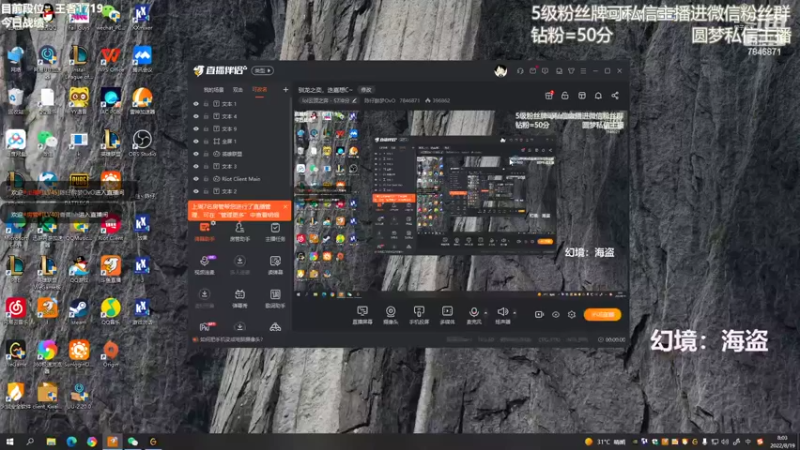800x450 pixels.
Task: Open the phone-as-camera help link
Action: 231,339
